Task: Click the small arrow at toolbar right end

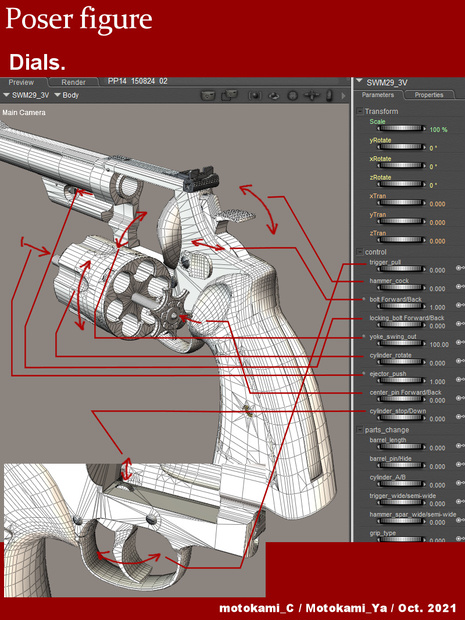Action: tap(343, 96)
